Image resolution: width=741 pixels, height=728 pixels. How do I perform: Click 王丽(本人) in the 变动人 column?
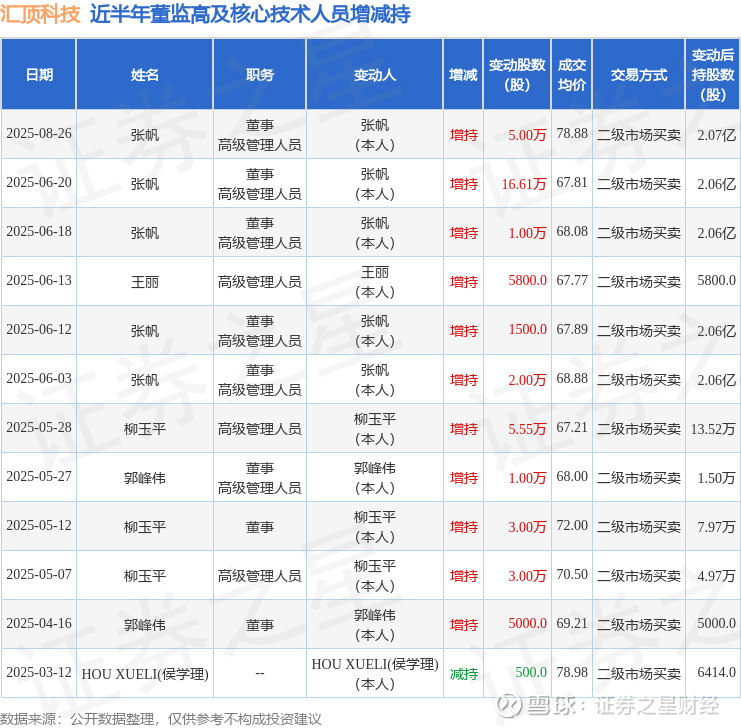pyautogui.click(x=375, y=282)
